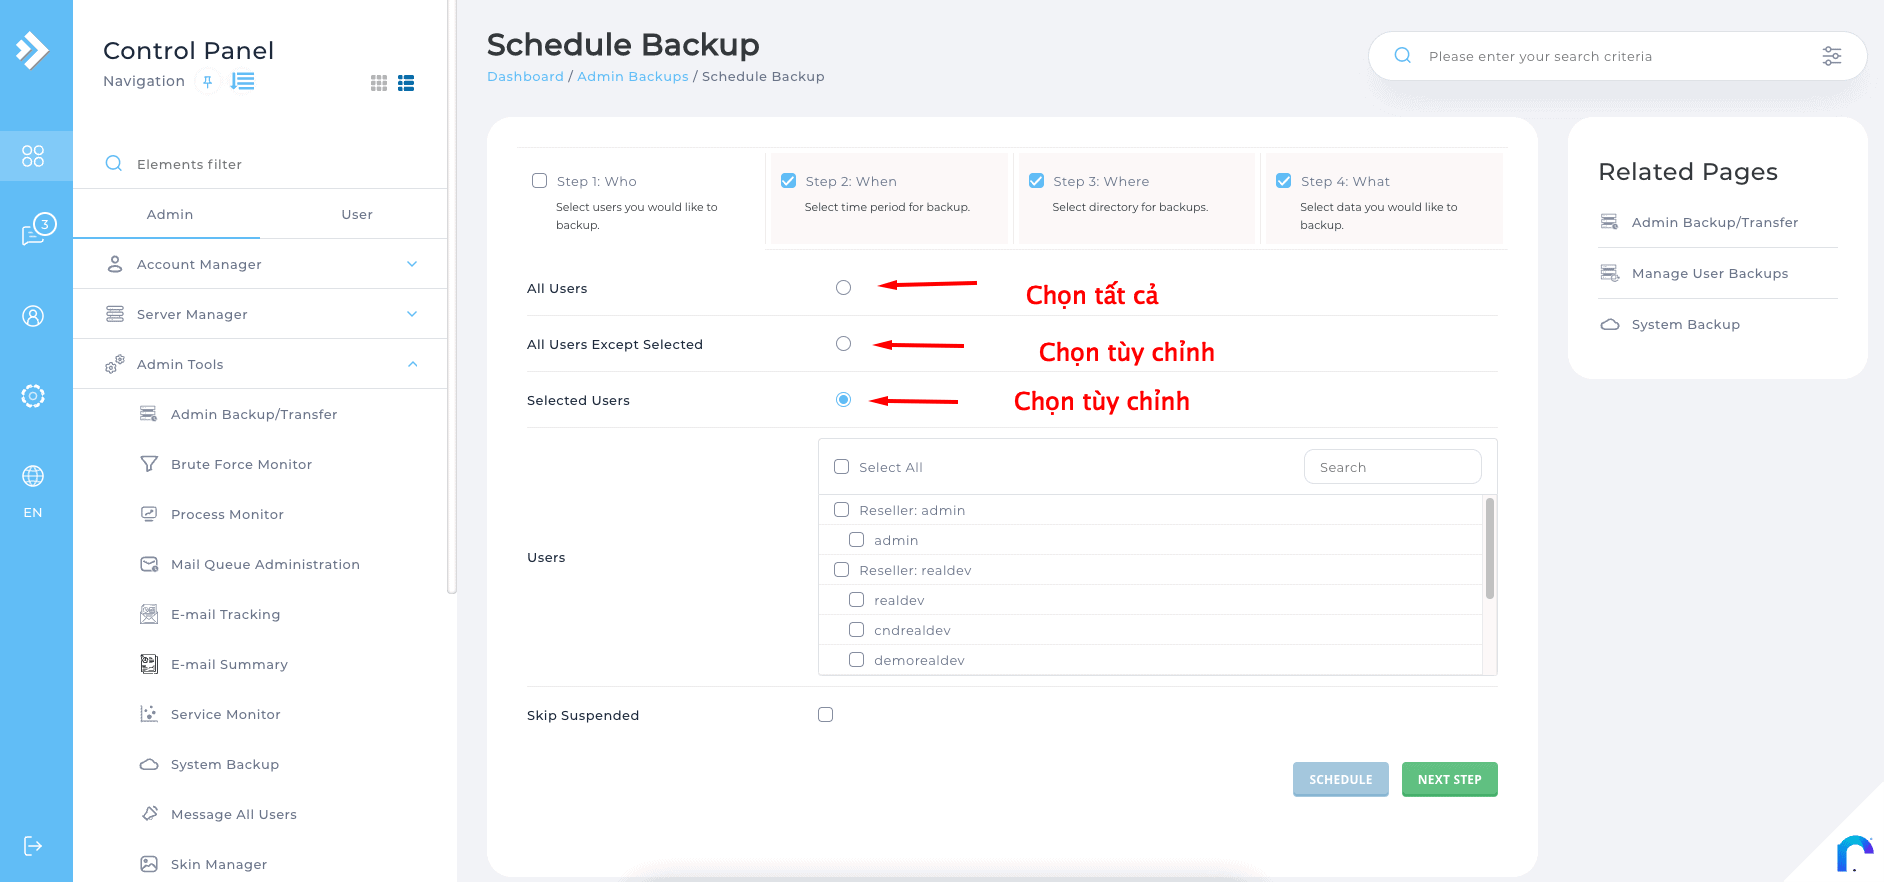Viewport: 1884px width, 882px height.
Task: Open the Dashboard breadcrumb link
Action: click(x=525, y=77)
